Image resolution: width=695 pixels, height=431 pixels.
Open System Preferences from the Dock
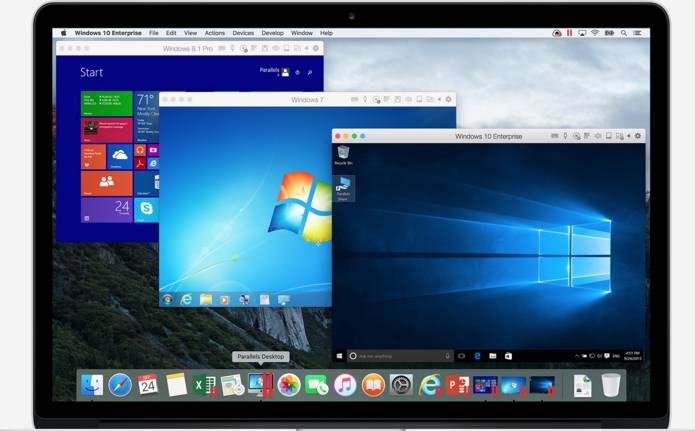[x=401, y=385]
